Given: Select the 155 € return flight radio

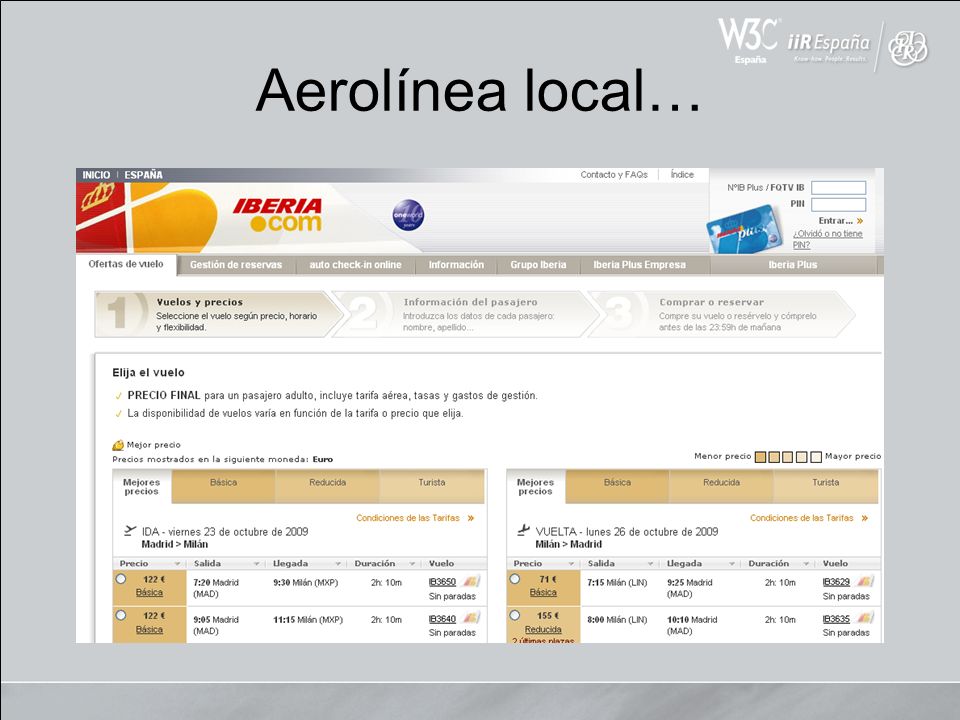Looking at the screenshot, I should (515, 615).
